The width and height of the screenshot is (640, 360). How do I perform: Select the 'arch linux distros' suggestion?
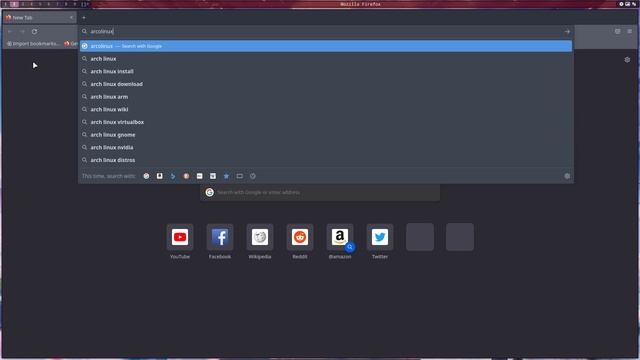[x=326, y=160]
